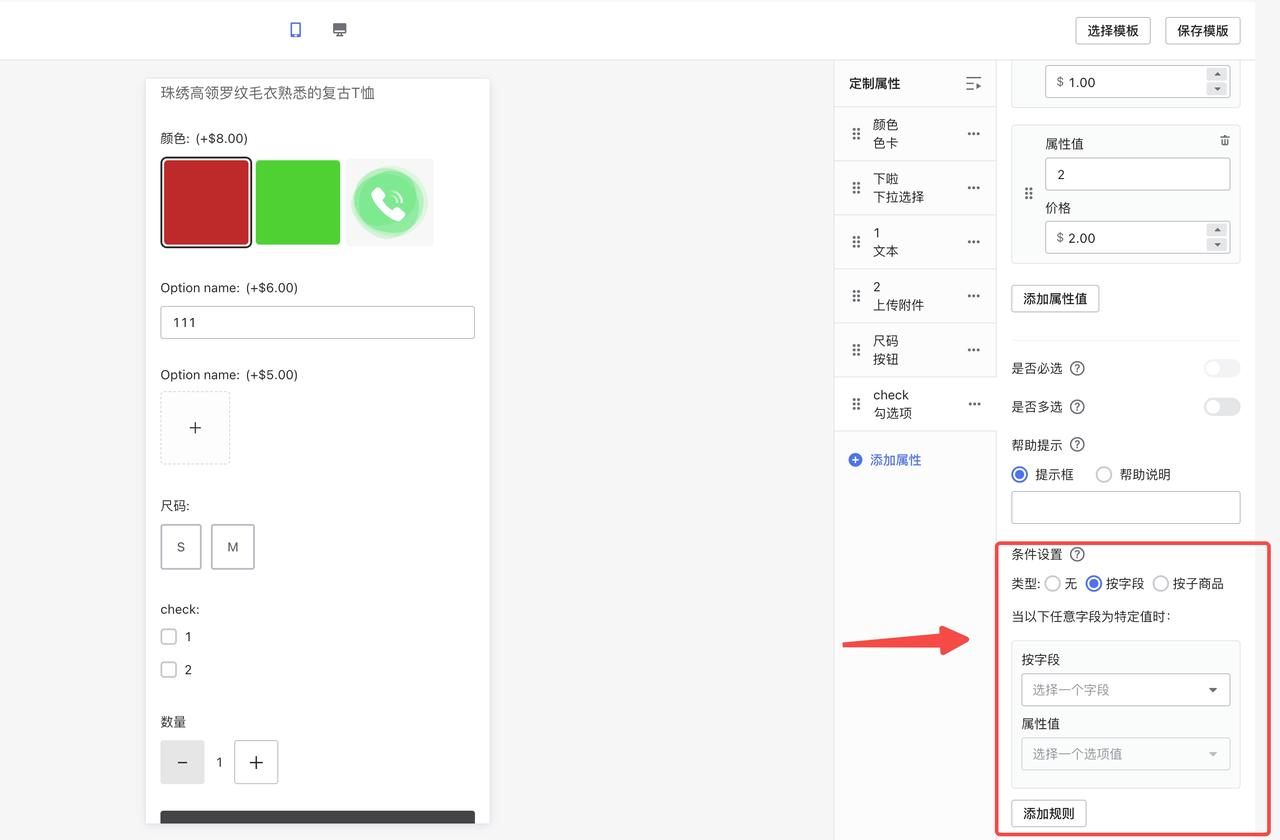Select the 帮助说明 radio option
This screenshot has height=840, width=1280.
coord(1104,475)
